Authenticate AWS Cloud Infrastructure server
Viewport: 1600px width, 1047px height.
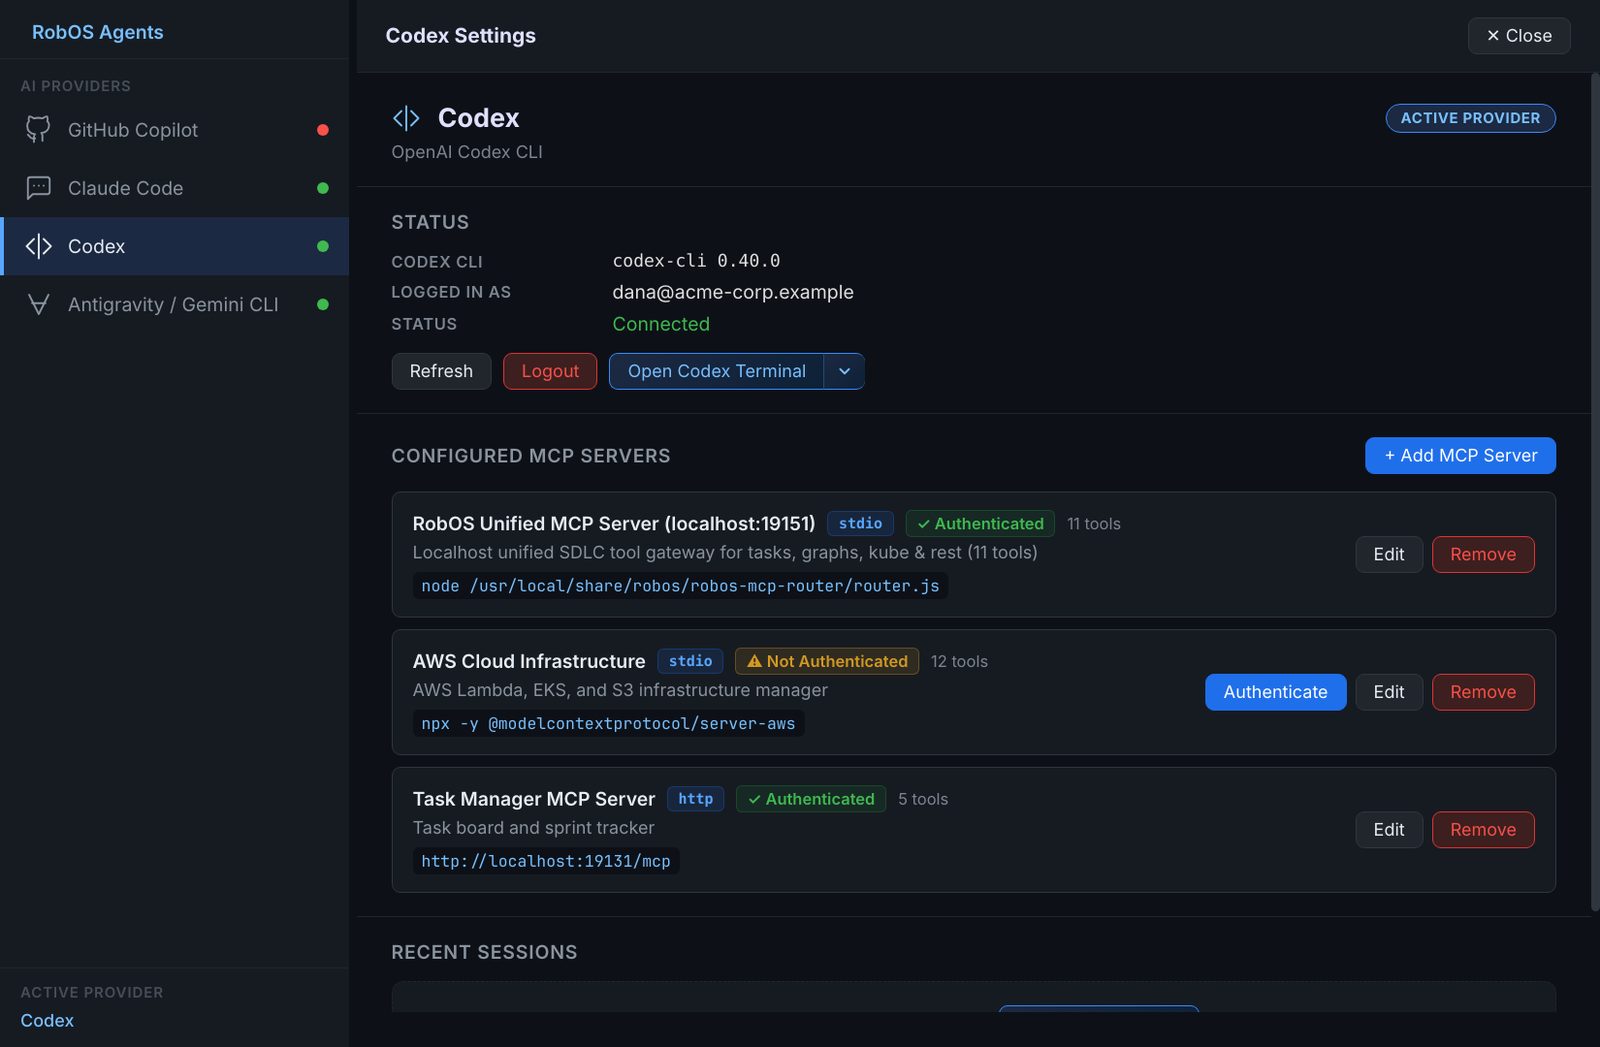pos(1275,692)
